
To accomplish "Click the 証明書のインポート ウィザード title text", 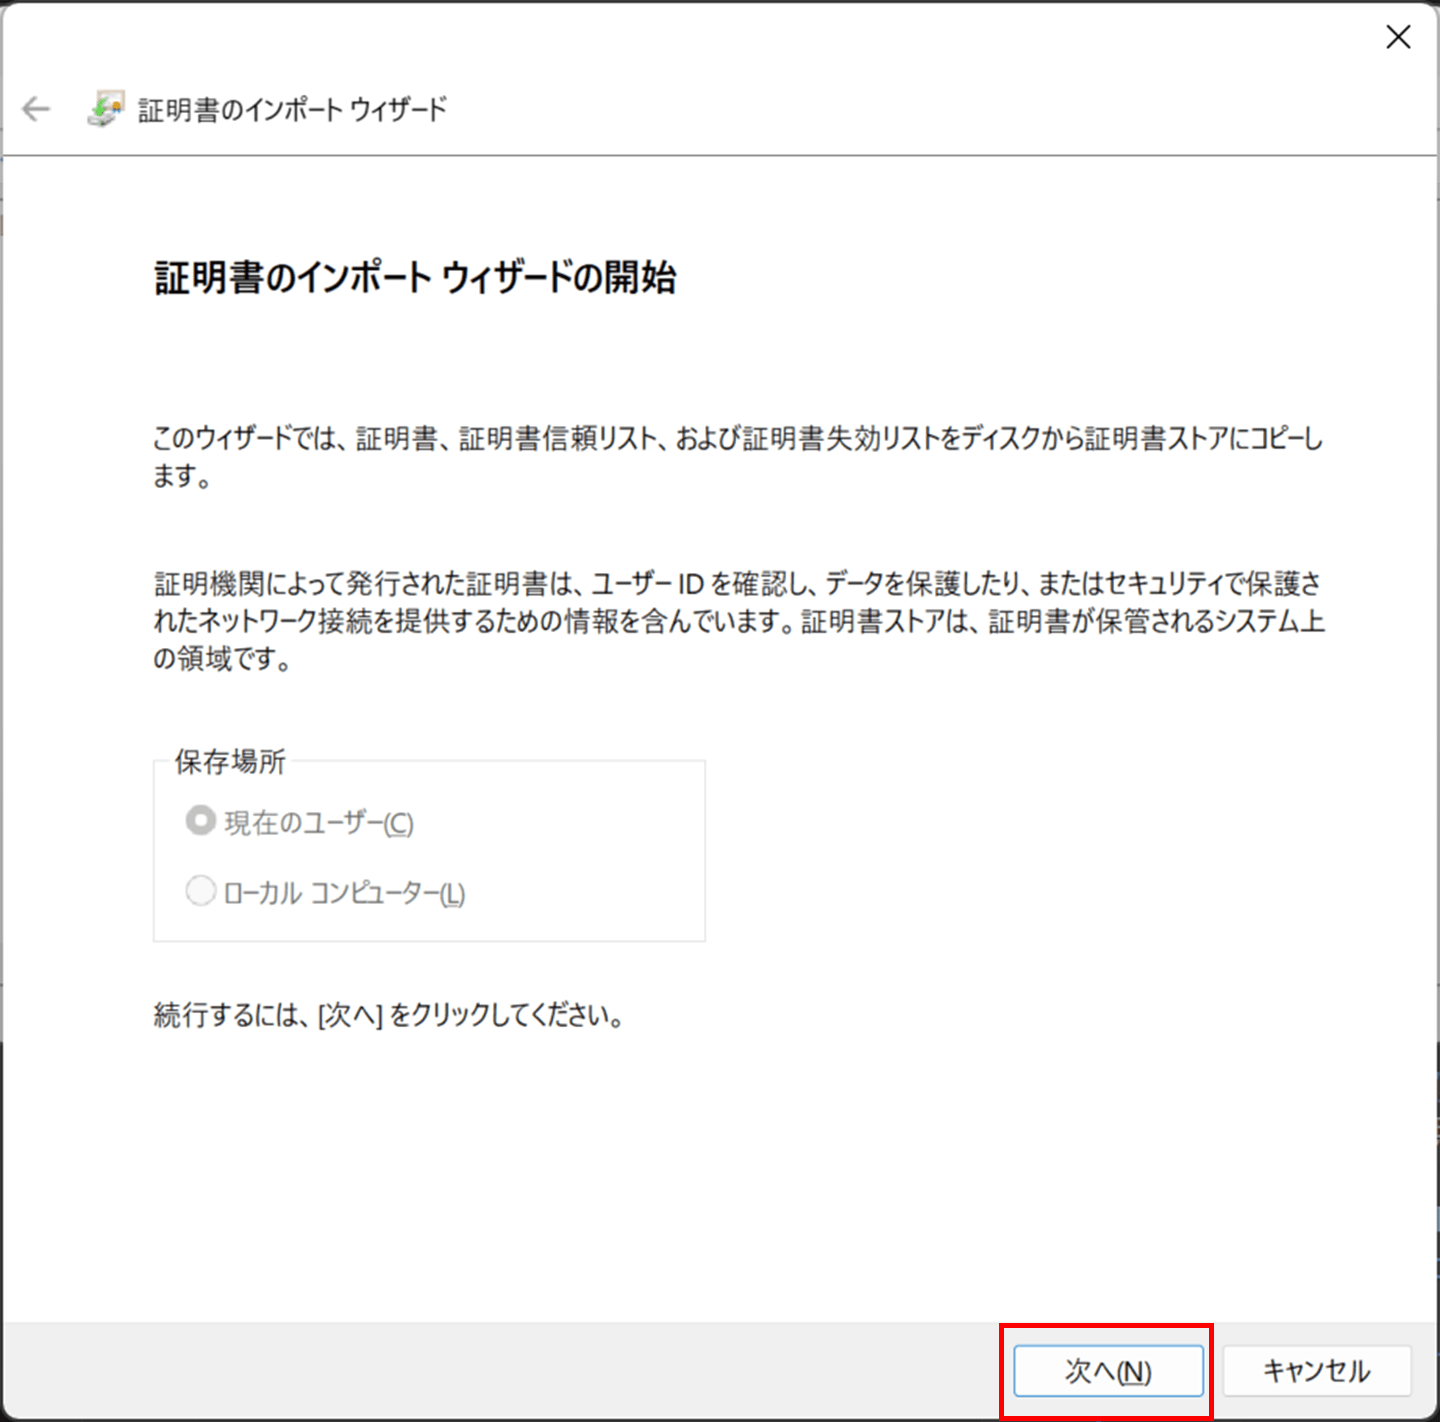I will pos(292,109).
